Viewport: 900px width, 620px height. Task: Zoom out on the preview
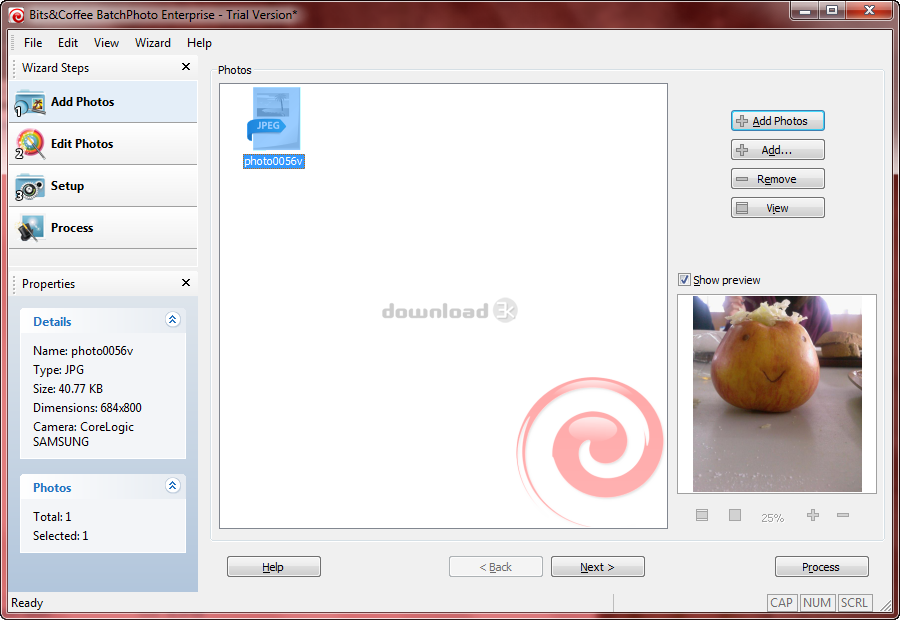tap(843, 515)
